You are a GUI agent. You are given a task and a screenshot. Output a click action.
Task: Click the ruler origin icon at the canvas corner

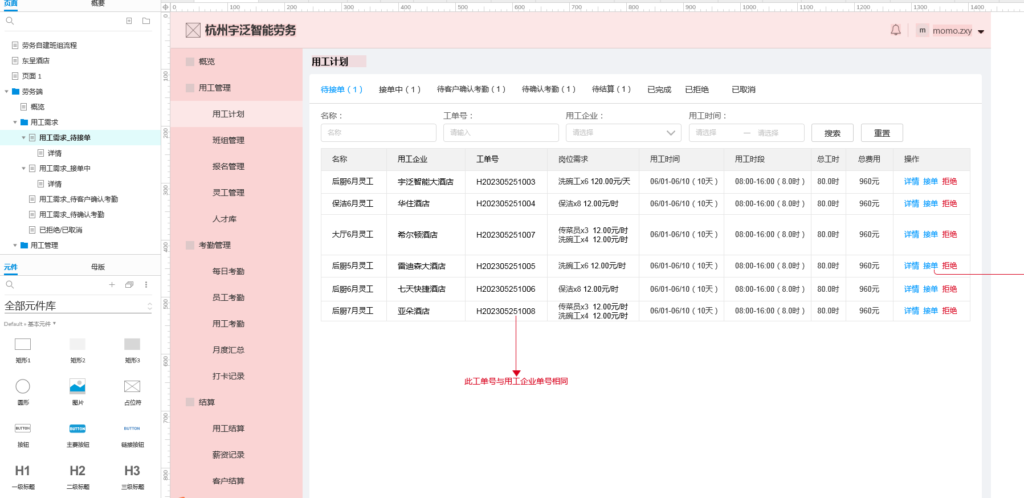(165, 7)
